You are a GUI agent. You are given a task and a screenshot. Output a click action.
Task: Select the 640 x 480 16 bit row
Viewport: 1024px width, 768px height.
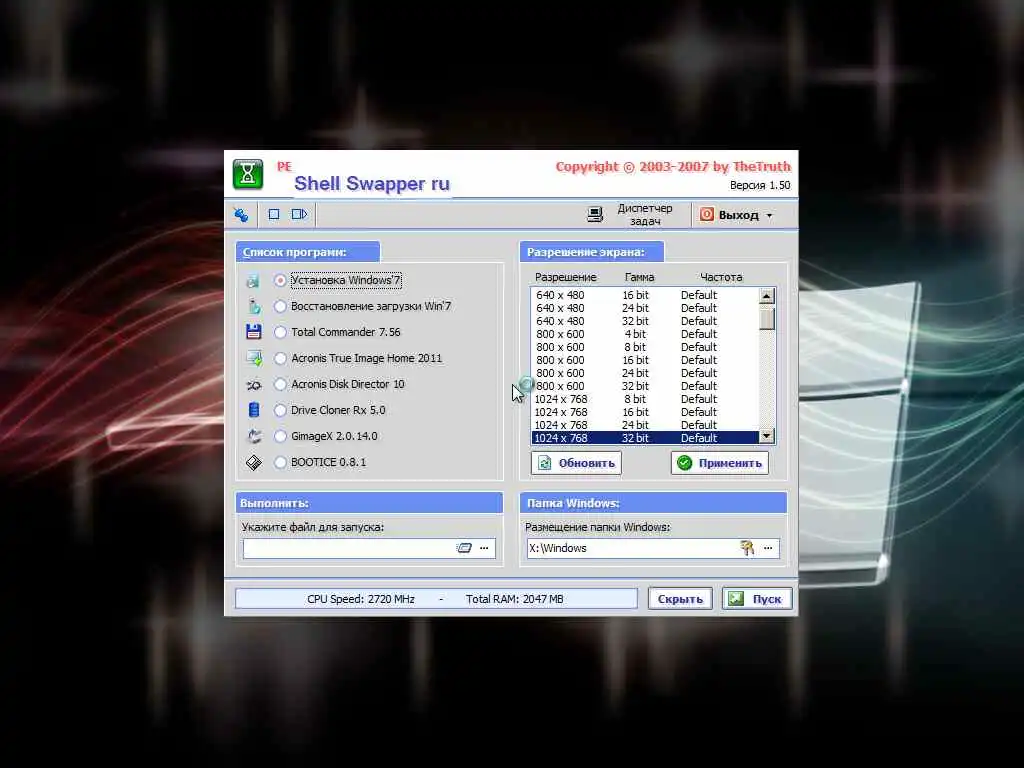click(645, 295)
